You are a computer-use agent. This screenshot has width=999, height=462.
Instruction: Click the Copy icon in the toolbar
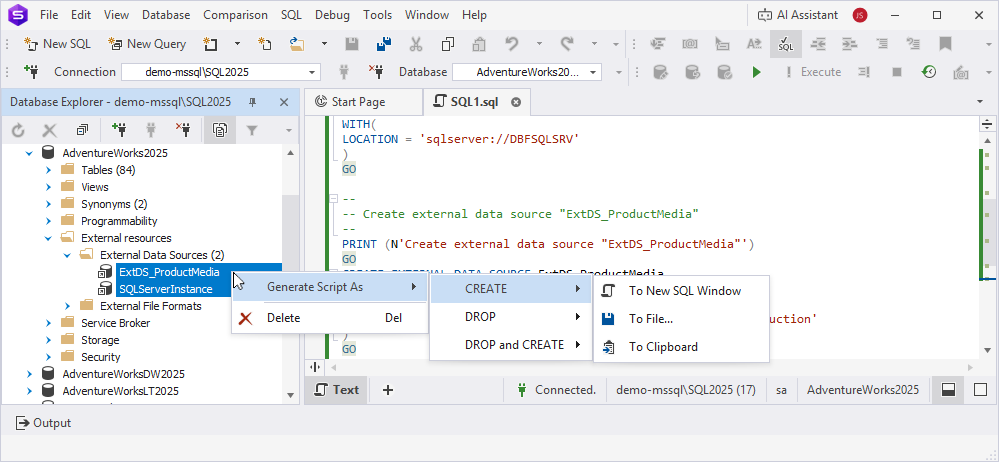[x=447, y=44]
